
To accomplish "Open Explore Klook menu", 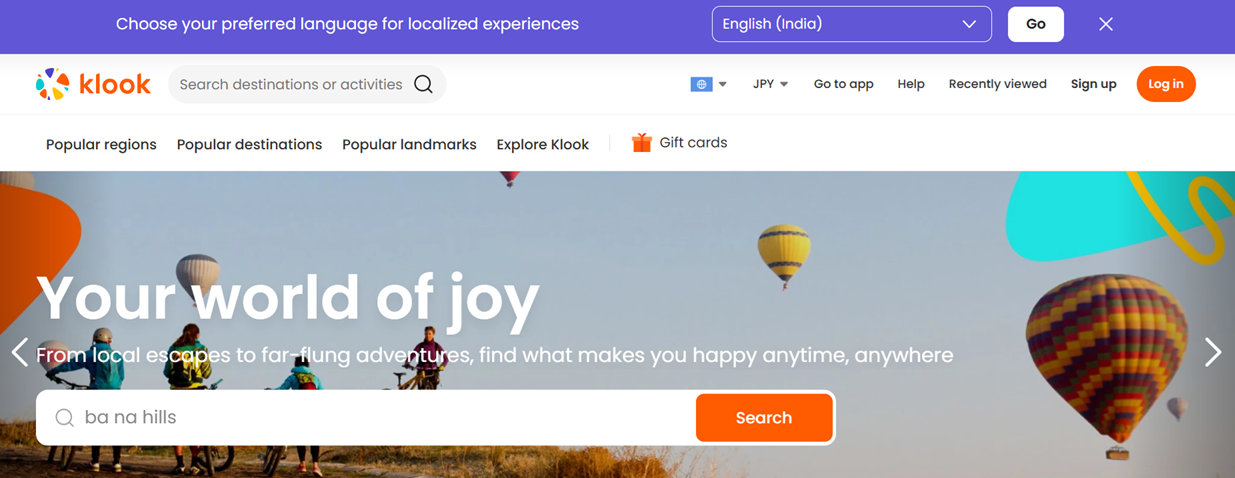I will click(x=543, y=144).
